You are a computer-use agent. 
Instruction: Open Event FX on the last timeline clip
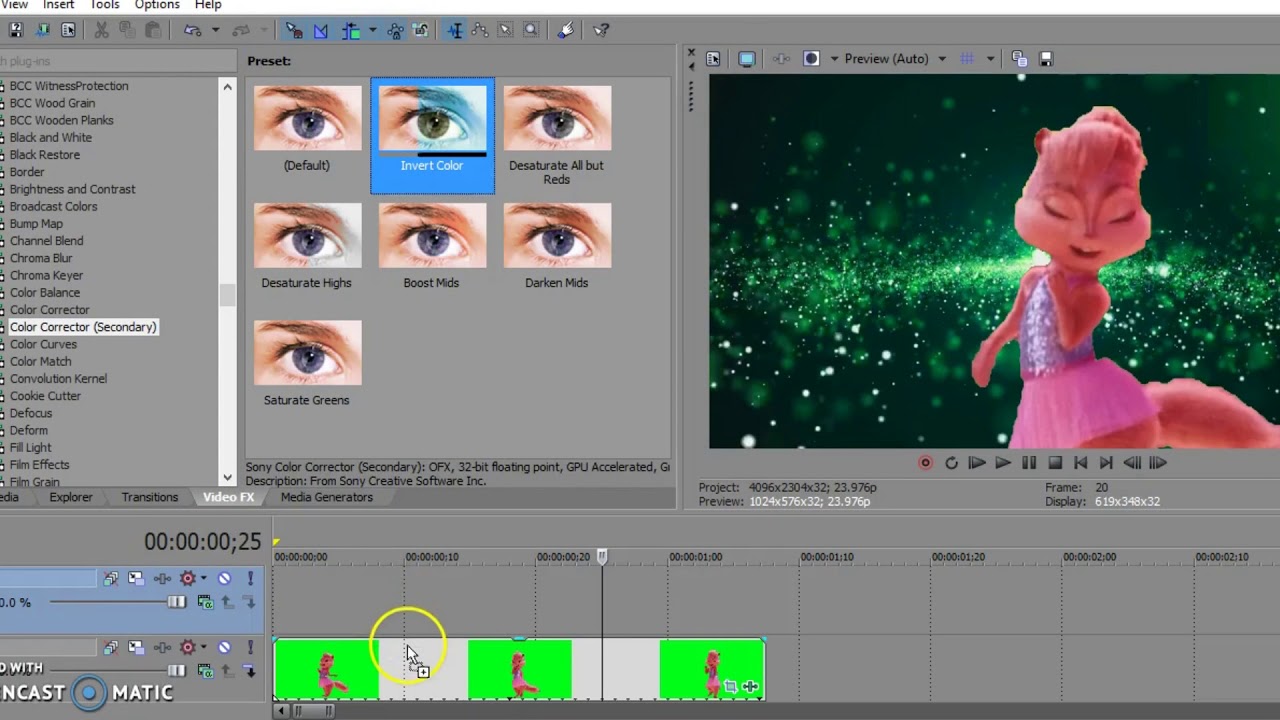750,686
